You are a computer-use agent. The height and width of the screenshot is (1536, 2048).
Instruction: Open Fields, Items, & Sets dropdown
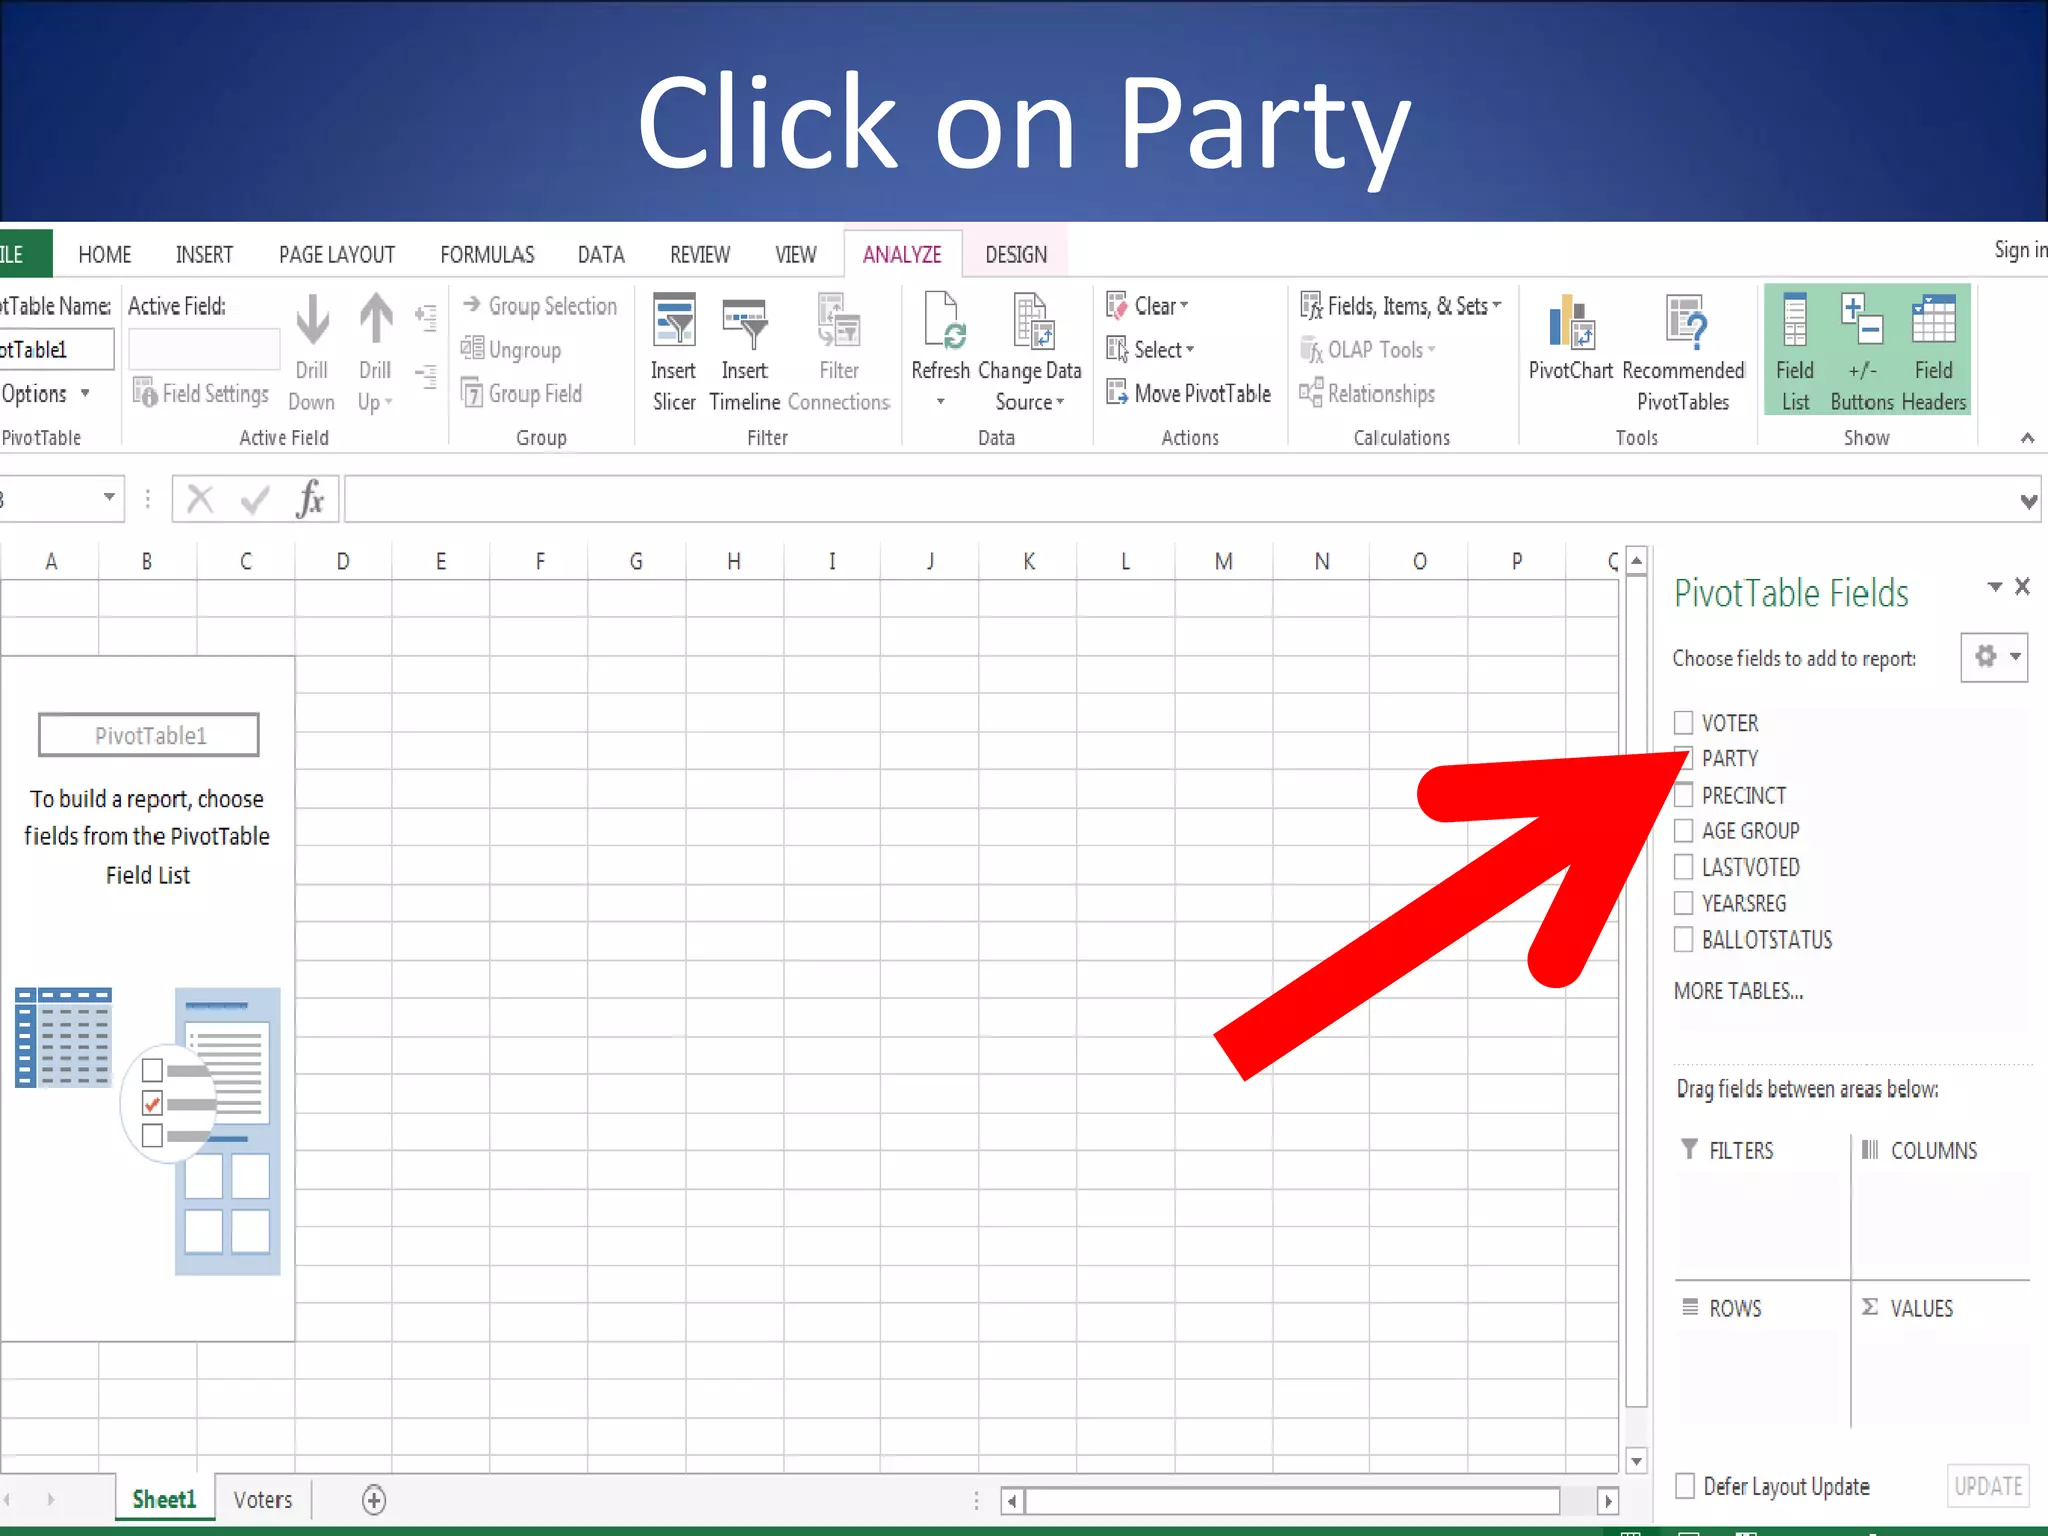click(x=1401, y=306)
